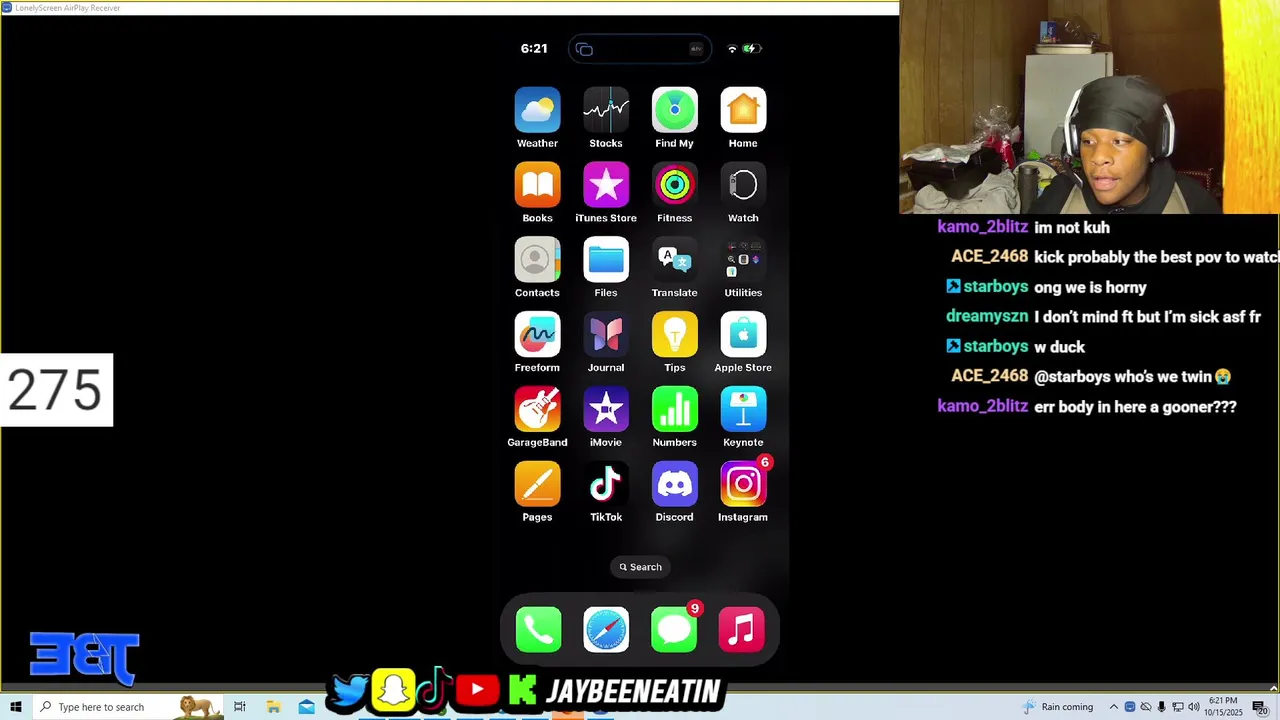Open the Windows notification center

[1260, 707]
